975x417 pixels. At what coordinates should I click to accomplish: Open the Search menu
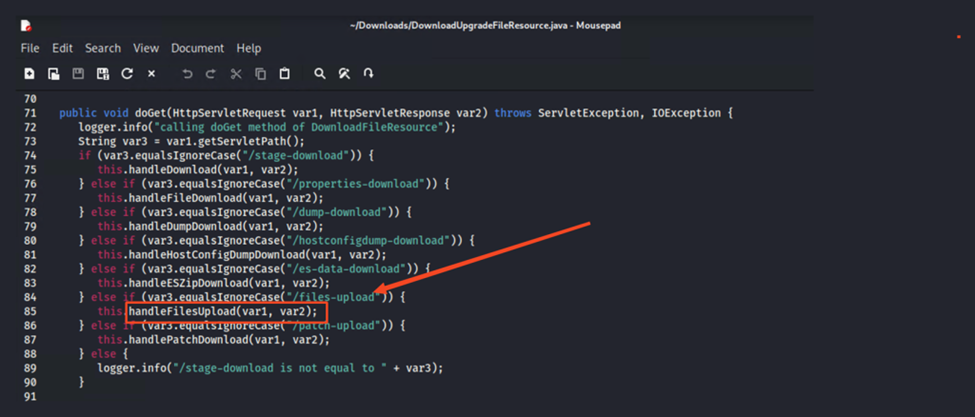[102, 48]
